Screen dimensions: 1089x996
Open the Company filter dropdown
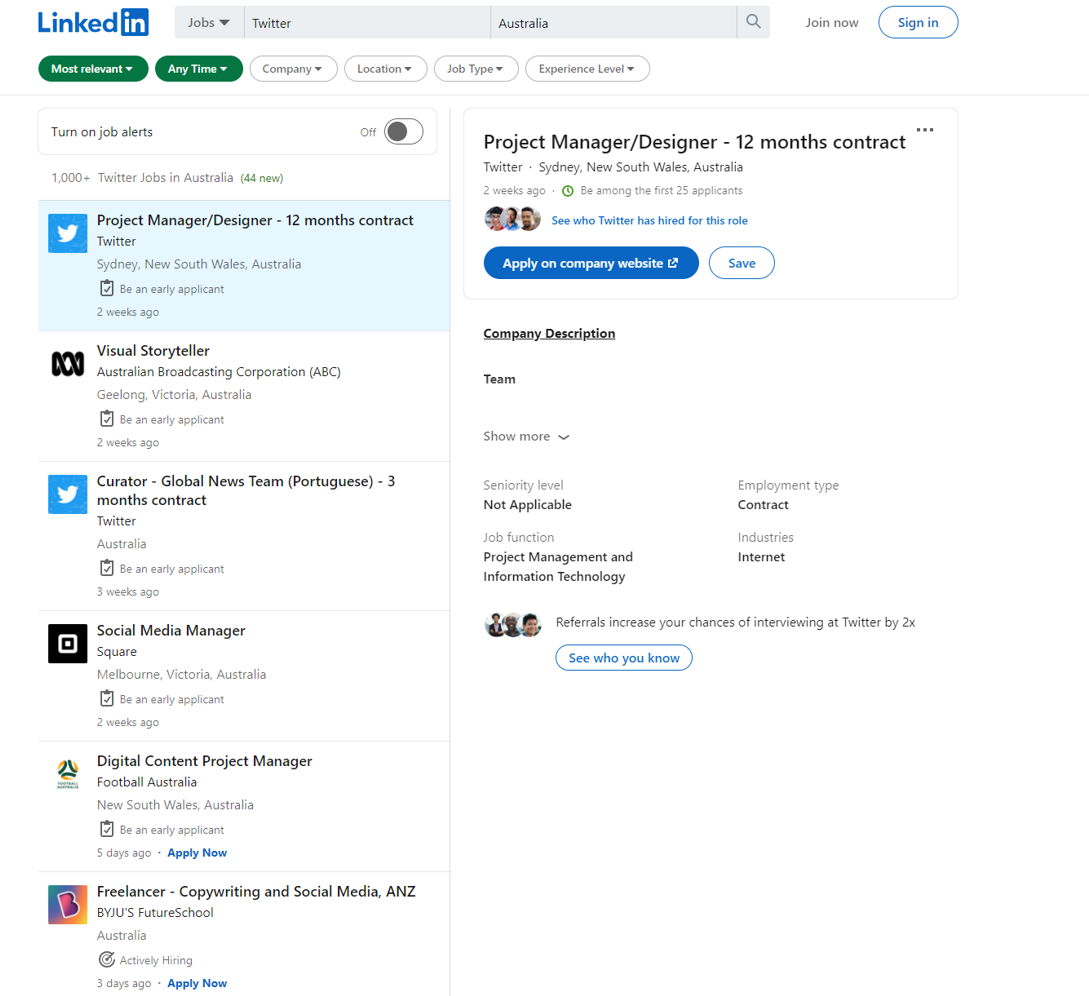tap(293, 69)
